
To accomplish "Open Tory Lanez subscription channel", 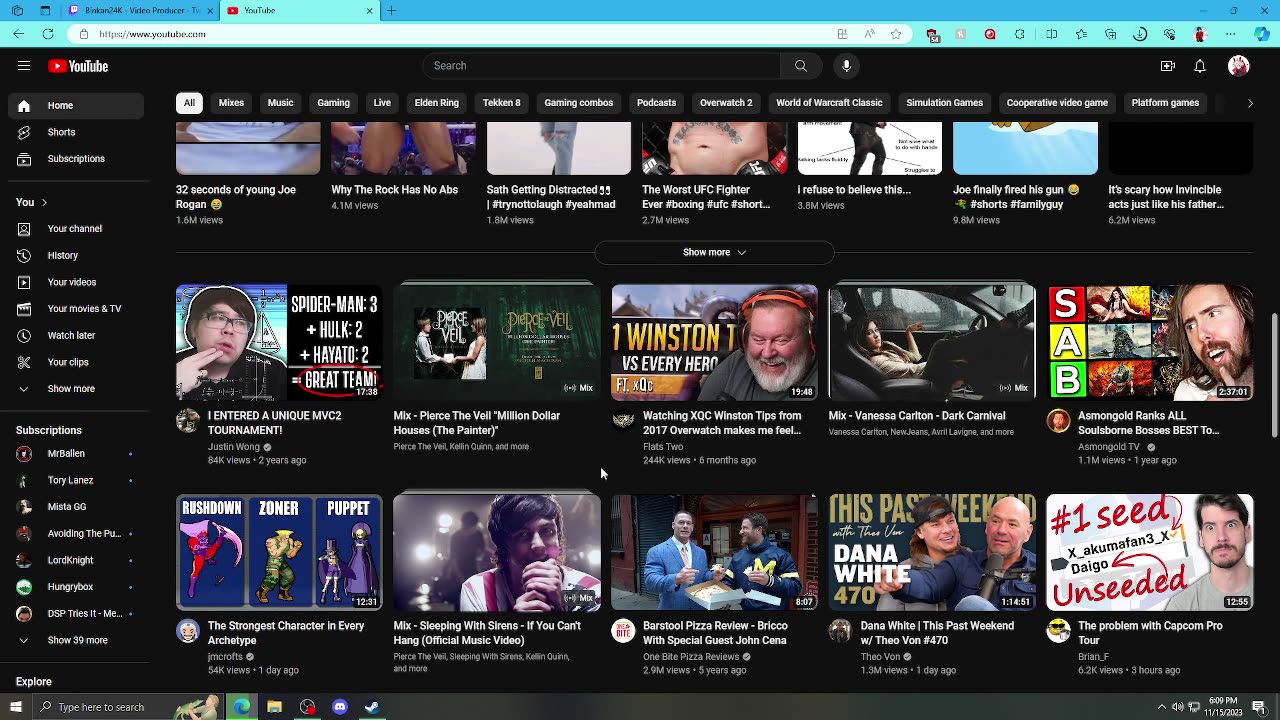I will [76, 481].
